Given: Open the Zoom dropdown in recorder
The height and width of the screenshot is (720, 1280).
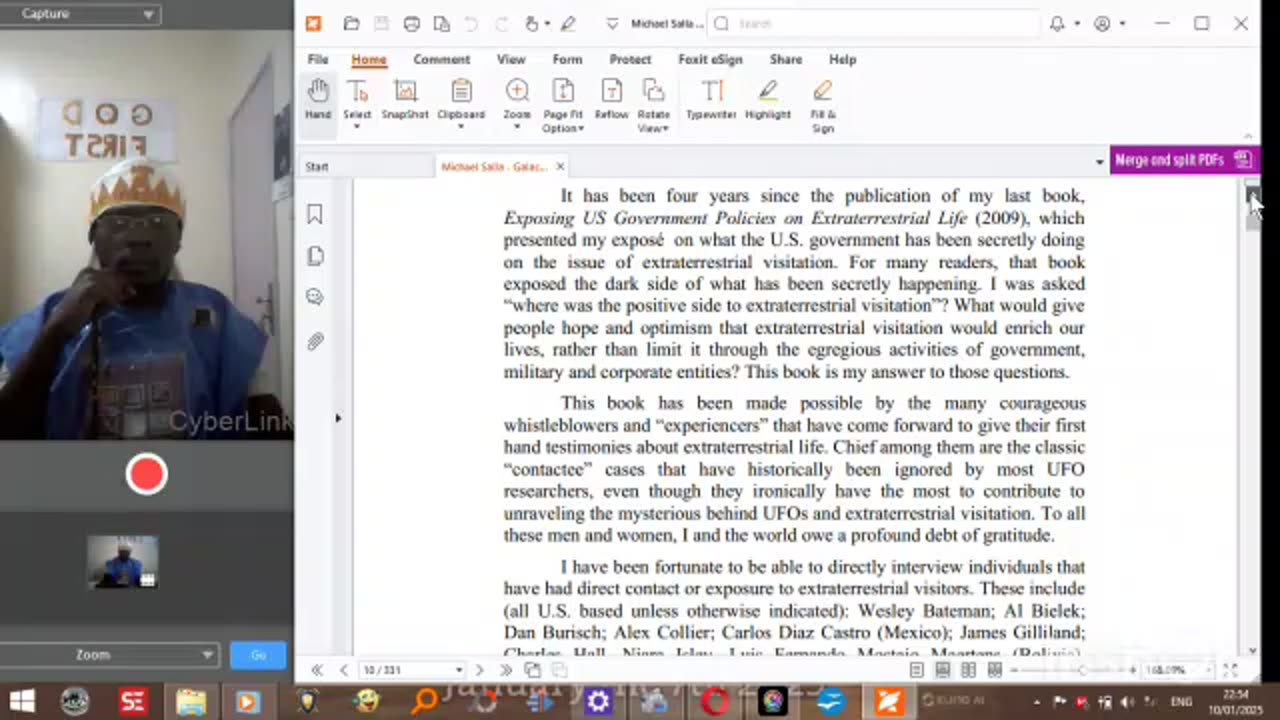Looking at the screenshot, I should [x=109, y=655].
